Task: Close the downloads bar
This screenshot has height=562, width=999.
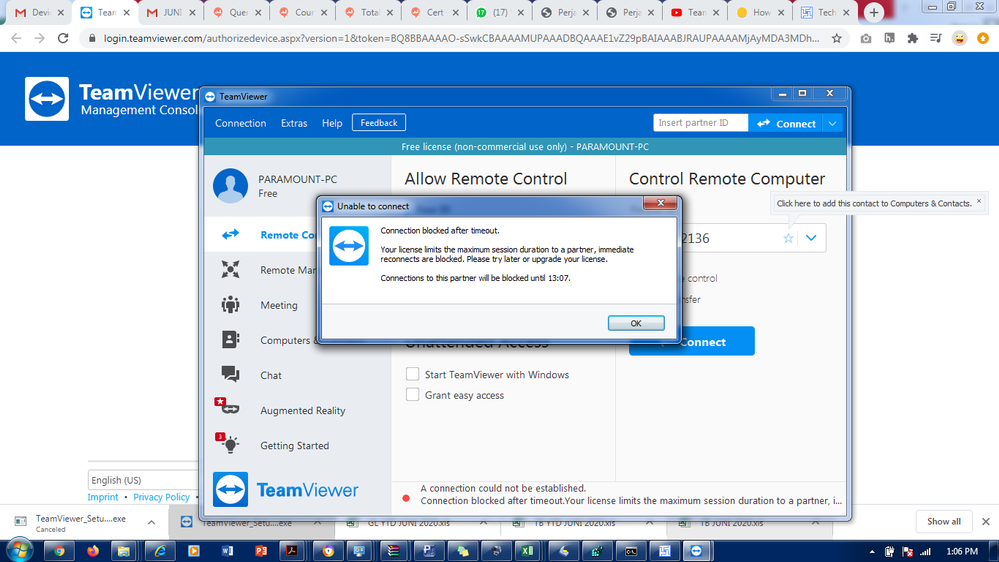Action: 986,521
